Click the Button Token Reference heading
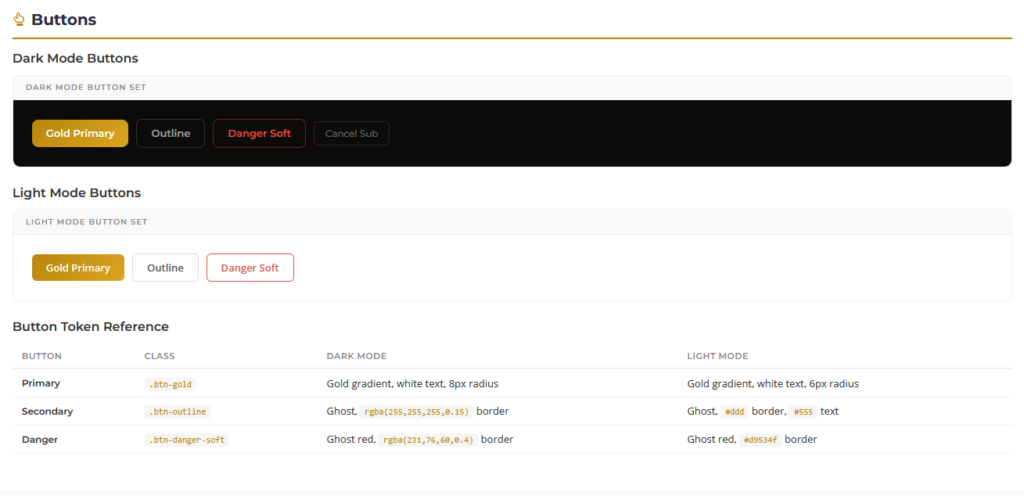The image size is (1024, 496). click(90, 326)
